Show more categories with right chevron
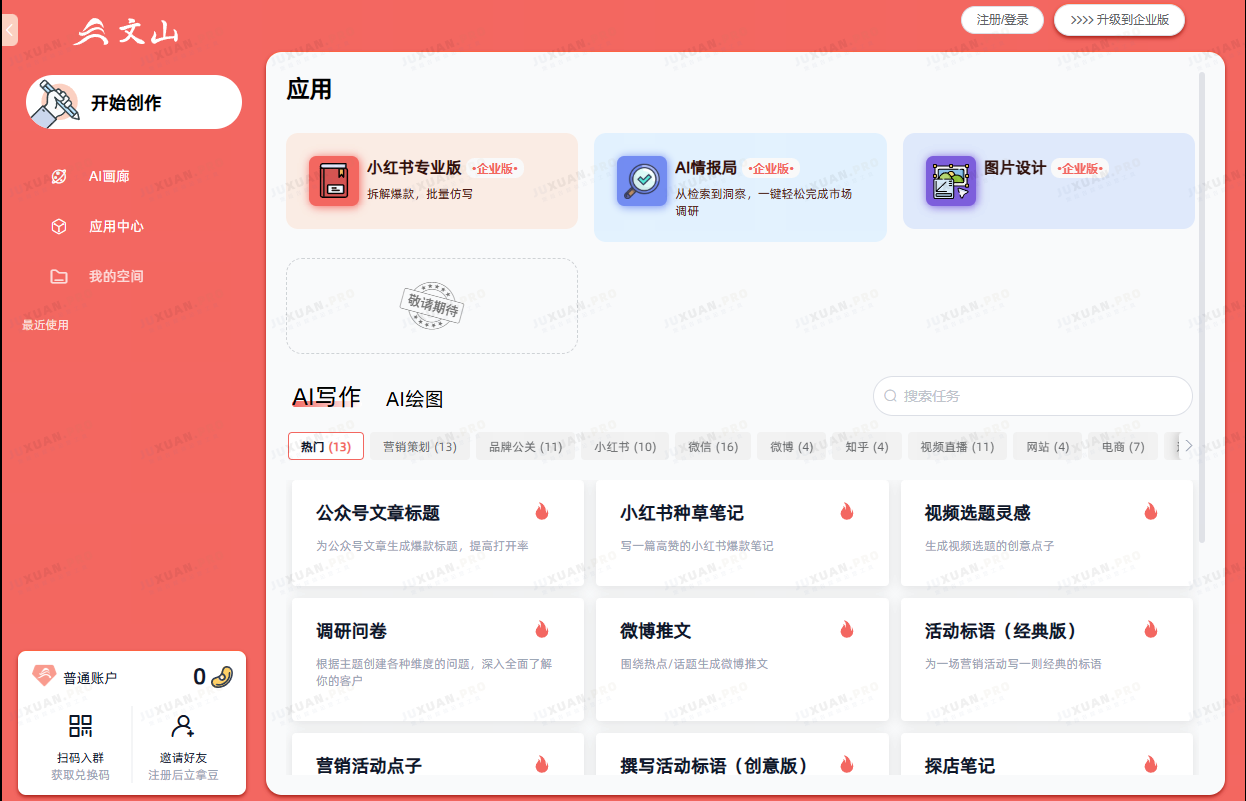Image resolution: width=1246 pixels, height=801 pixels. coord(1188,446)
